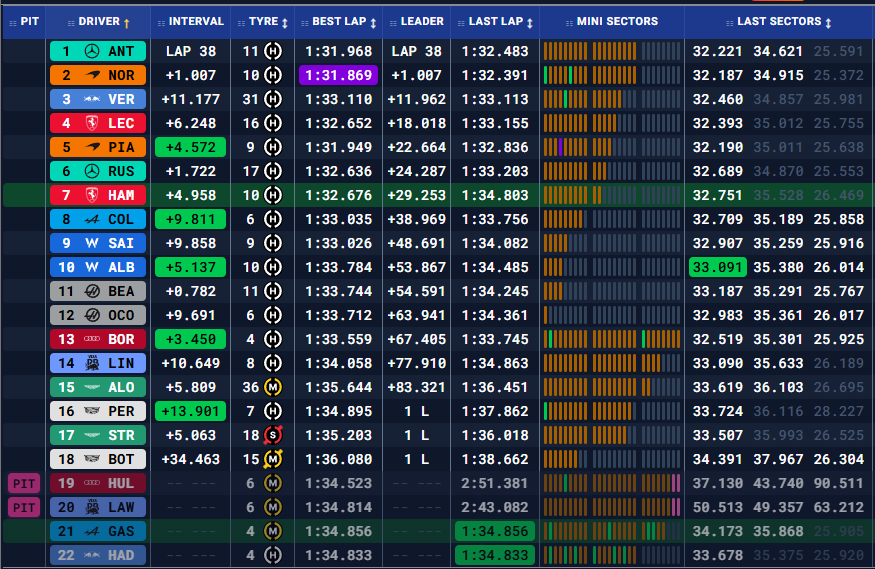Click the Ferrari shield in HAM row
875x569 pixels.
[92, 195]
